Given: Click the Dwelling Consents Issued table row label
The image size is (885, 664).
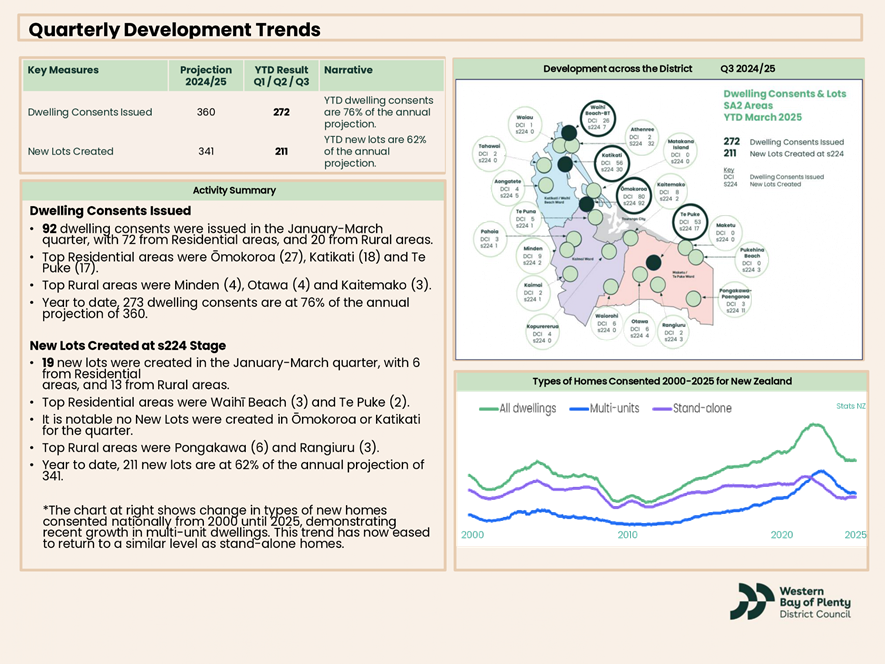Looking at the screenshot, I should tap(90, 112).
